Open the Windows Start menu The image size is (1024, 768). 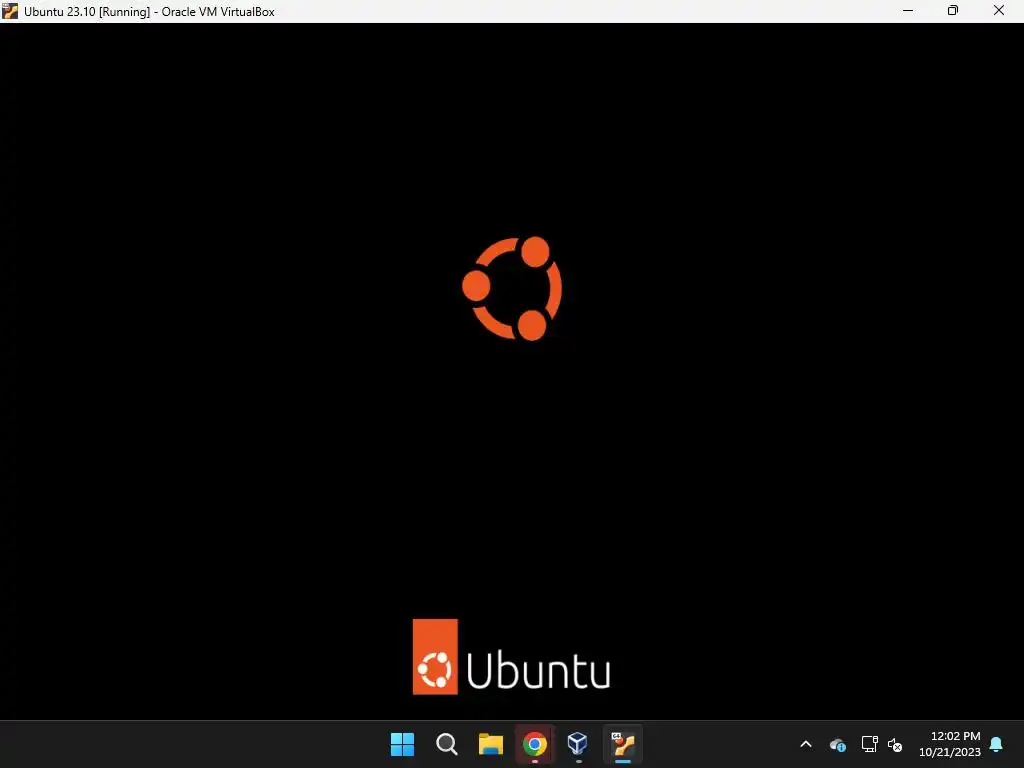pyautogui.click(x=402, y=744)
